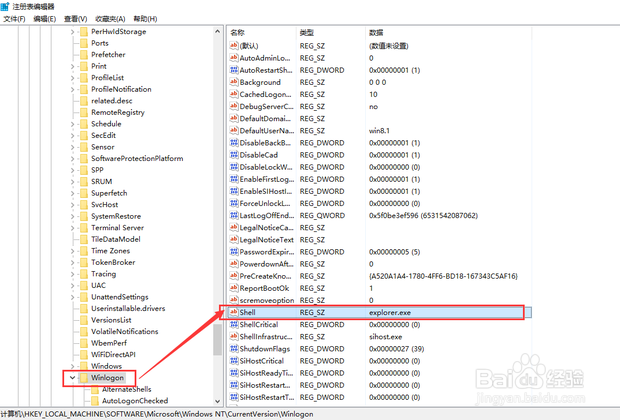Collapse the Winlogon key chevron
Screen dimensions: 620x420
(x=72, y=378)
